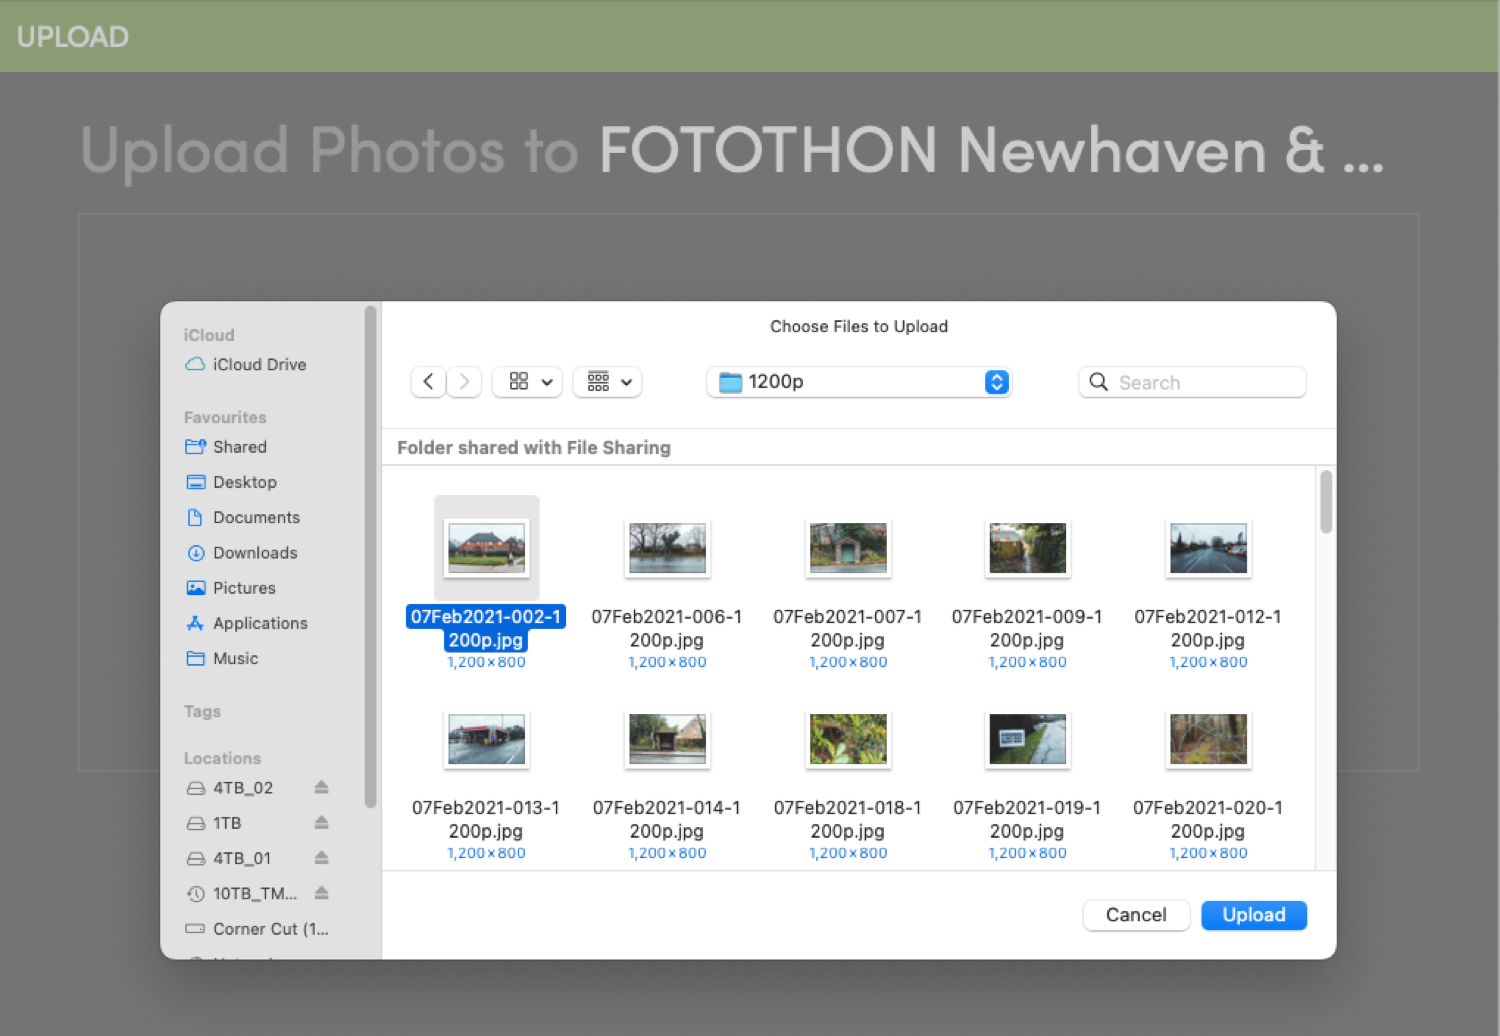Open the group-by options dropdown

608,382
